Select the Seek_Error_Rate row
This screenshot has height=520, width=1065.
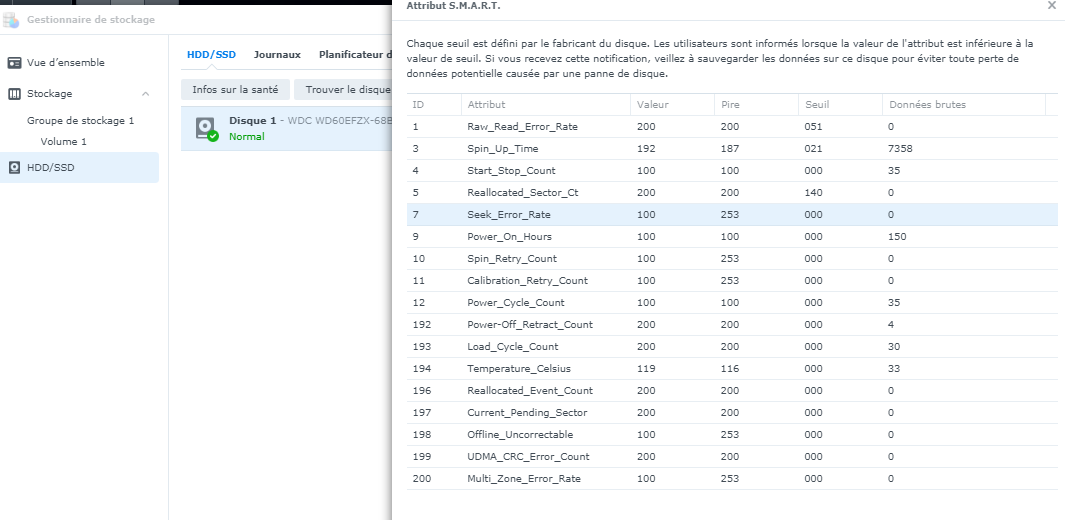(732, 215)
